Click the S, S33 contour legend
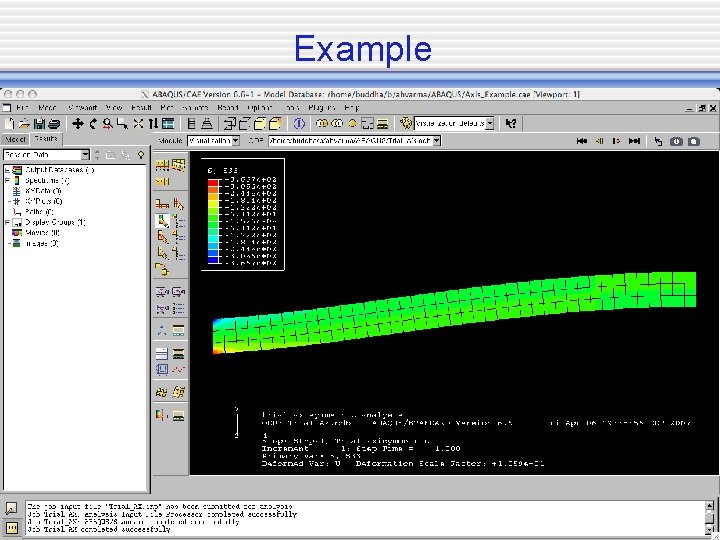 [x=243, y=214]
